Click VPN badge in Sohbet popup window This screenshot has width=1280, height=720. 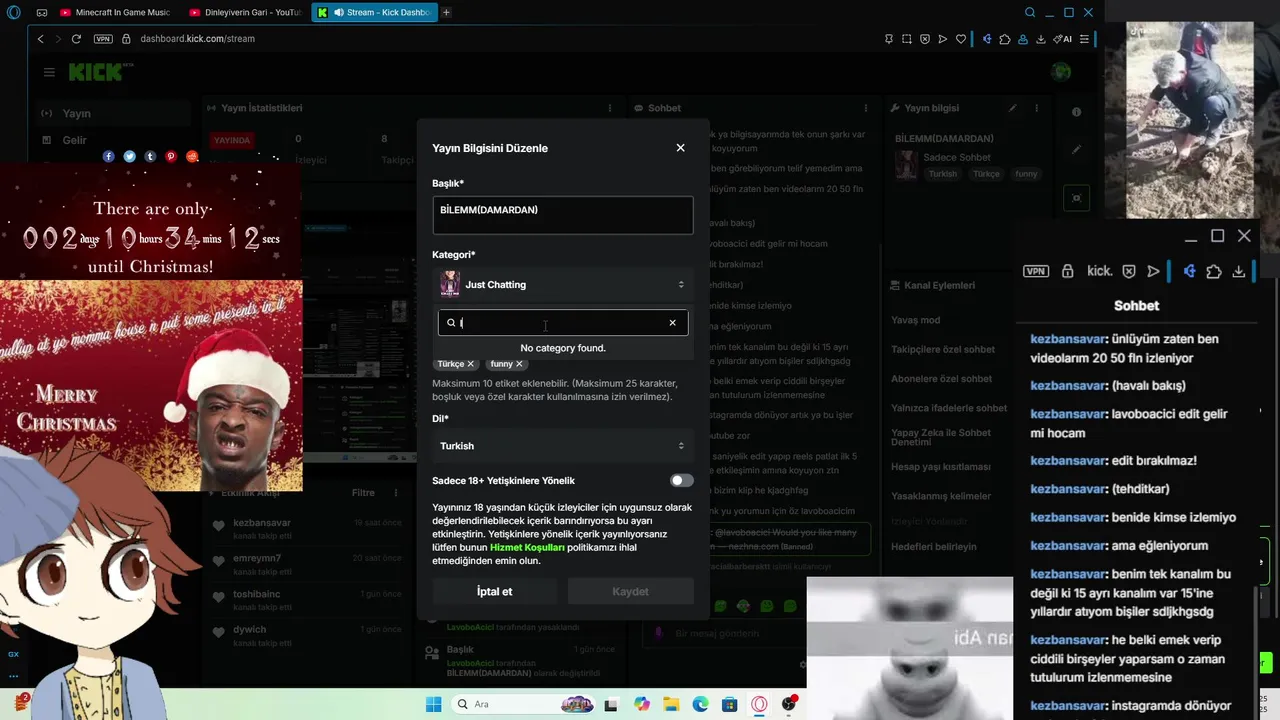coord(1036,271)
